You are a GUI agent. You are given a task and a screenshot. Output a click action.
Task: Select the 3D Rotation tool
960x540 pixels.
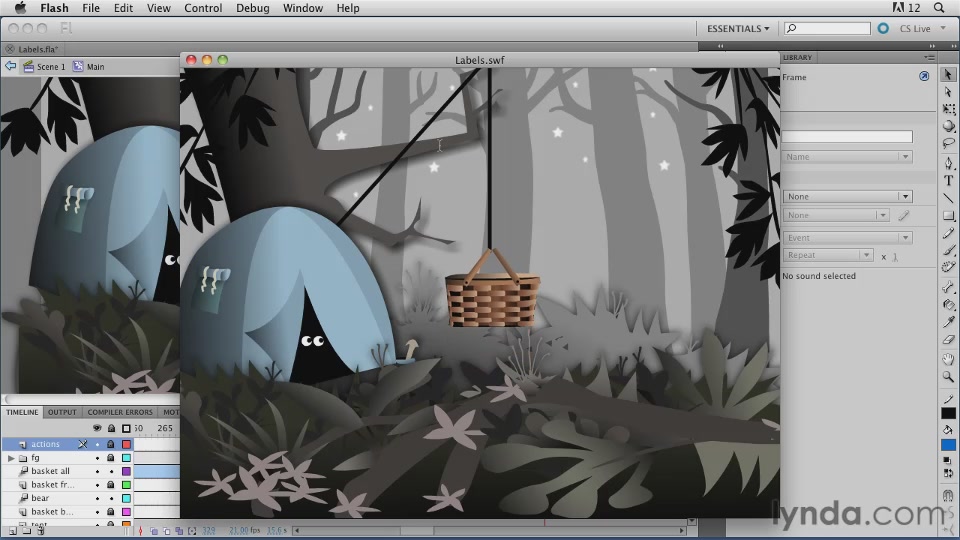coord(948,126)
